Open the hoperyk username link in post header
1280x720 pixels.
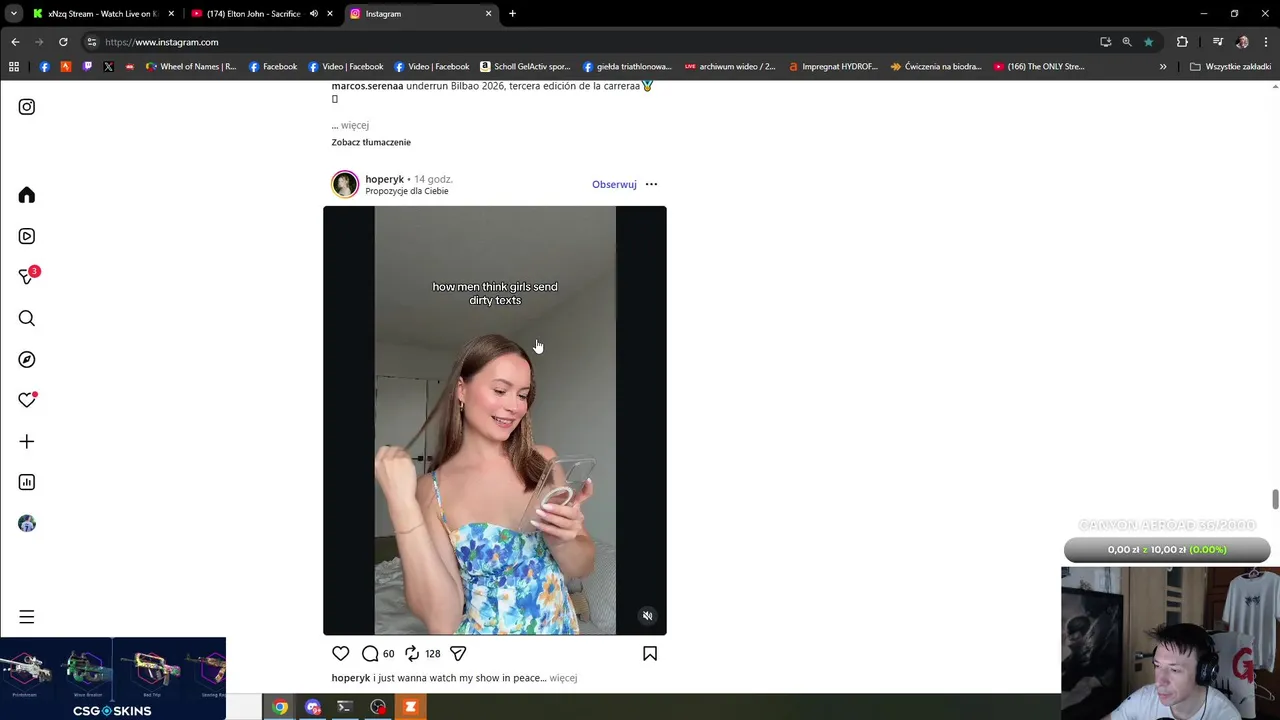coord(385,179)
